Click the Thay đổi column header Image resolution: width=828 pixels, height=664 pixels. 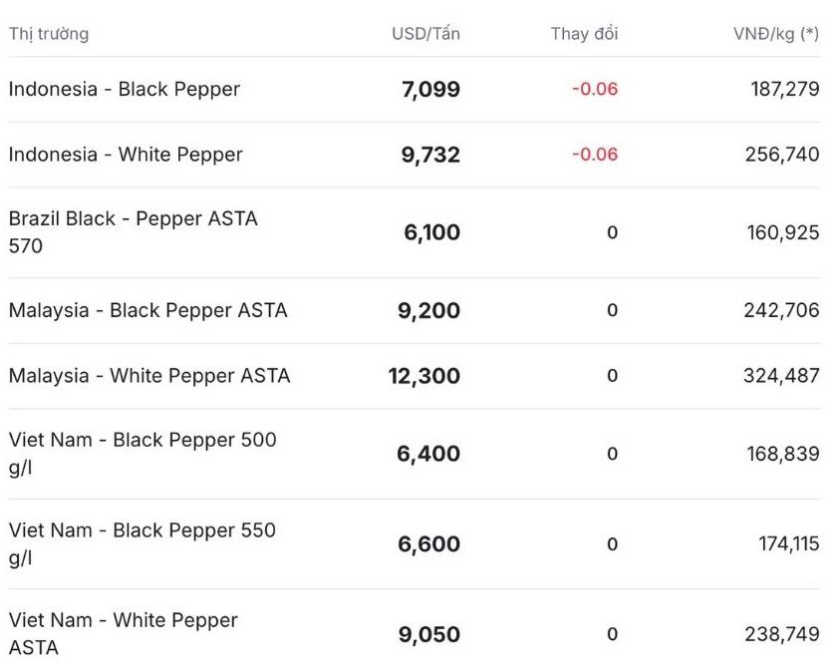pos(584,34)
